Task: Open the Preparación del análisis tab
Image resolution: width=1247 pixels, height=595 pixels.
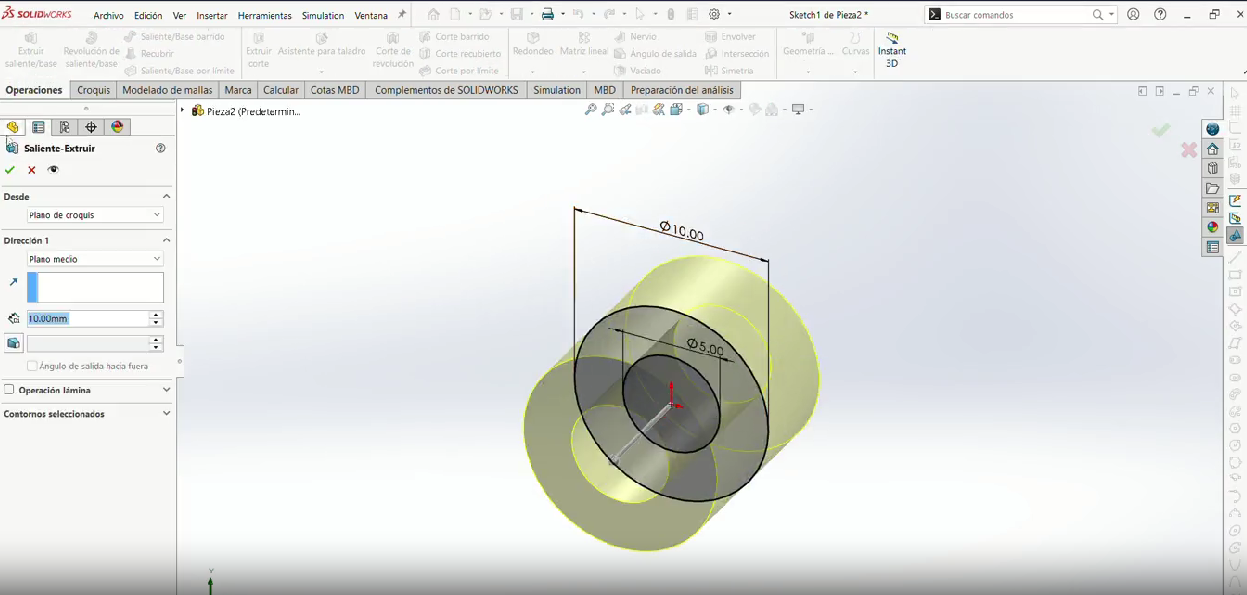Action: click(x=682, y=90)
